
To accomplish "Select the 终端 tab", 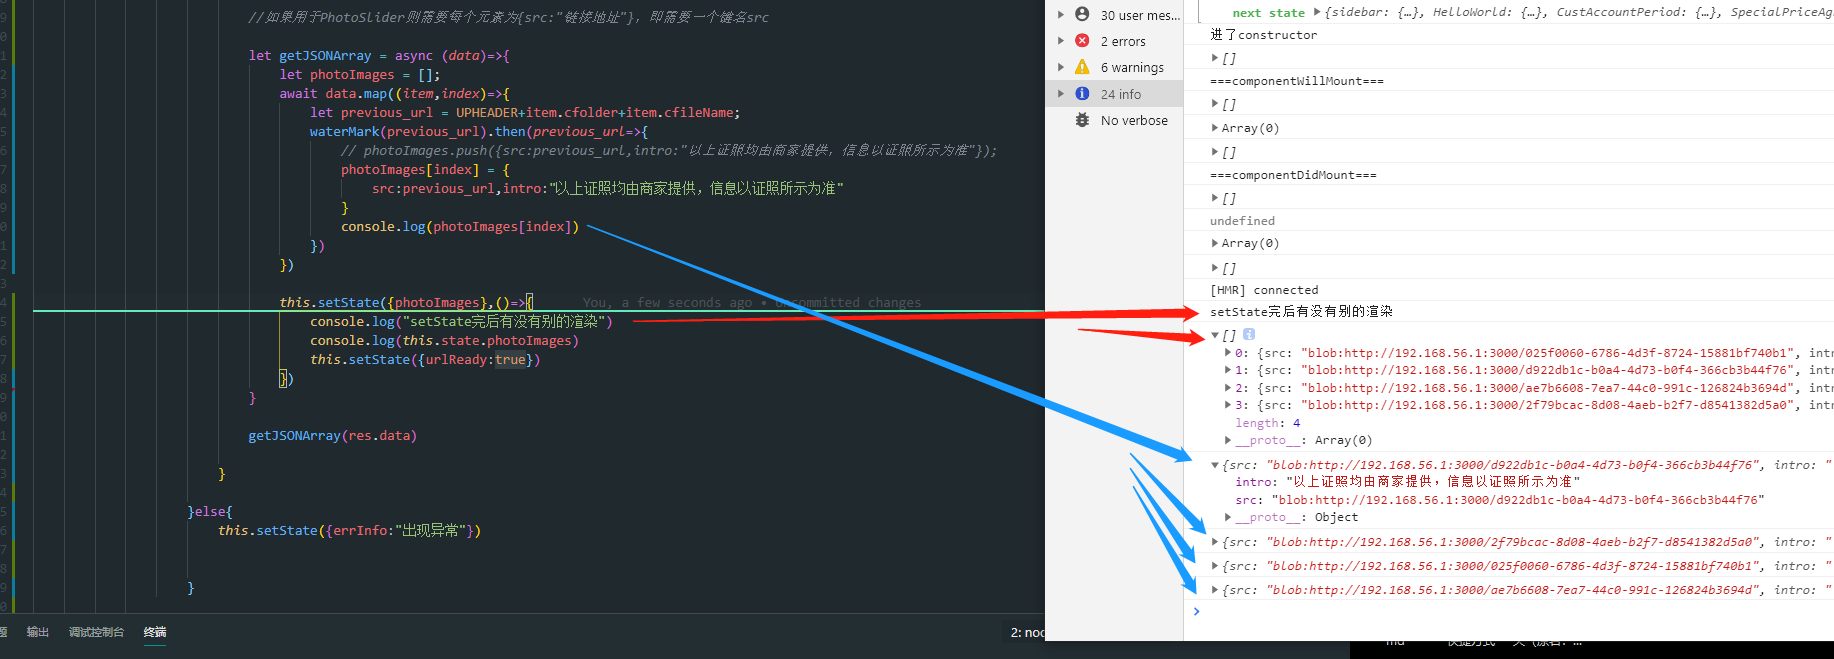I will point(155,632).
